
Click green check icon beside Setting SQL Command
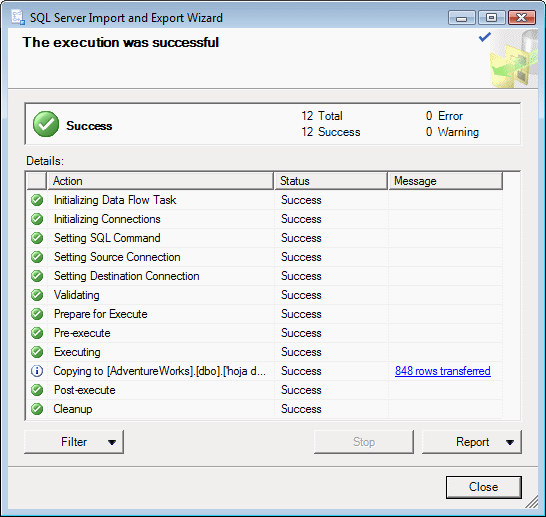[x=37, y=238]
